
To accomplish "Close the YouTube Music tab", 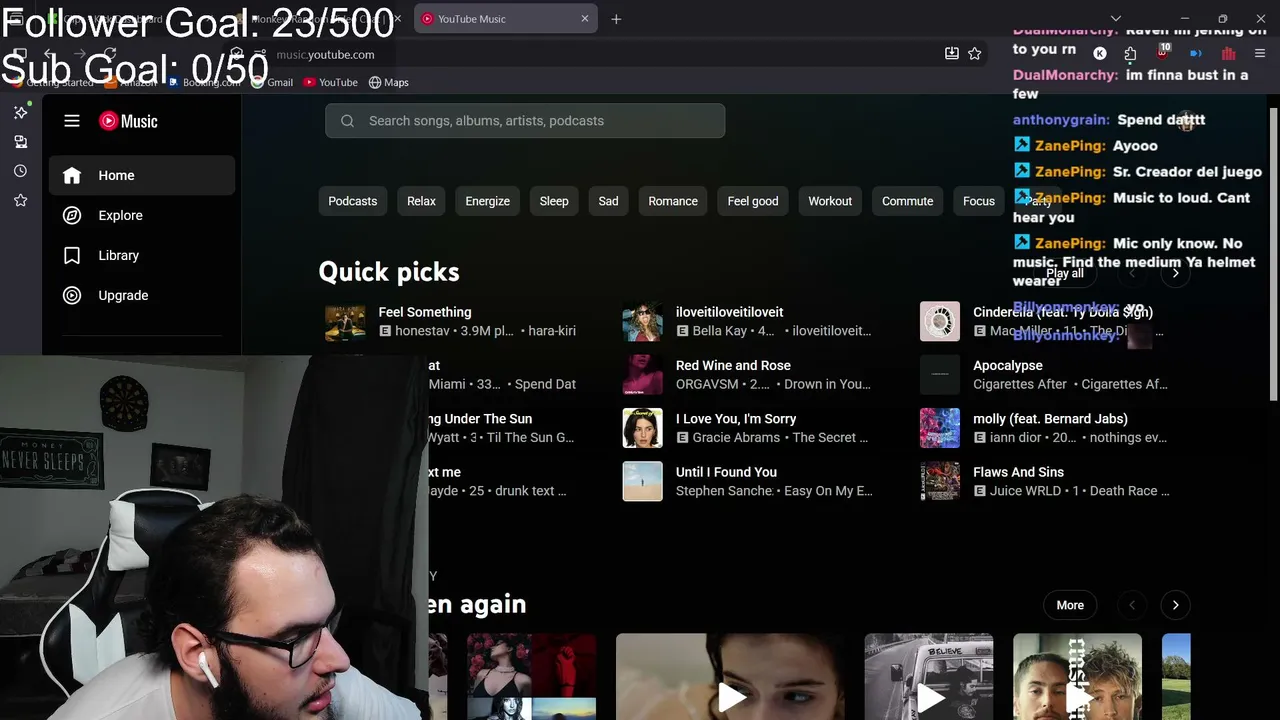I will (585, 19).
